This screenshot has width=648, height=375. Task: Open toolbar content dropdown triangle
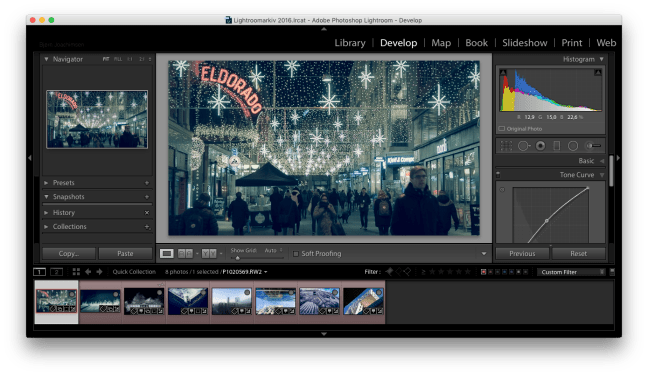pyautogui.click(x=484, y=253)
